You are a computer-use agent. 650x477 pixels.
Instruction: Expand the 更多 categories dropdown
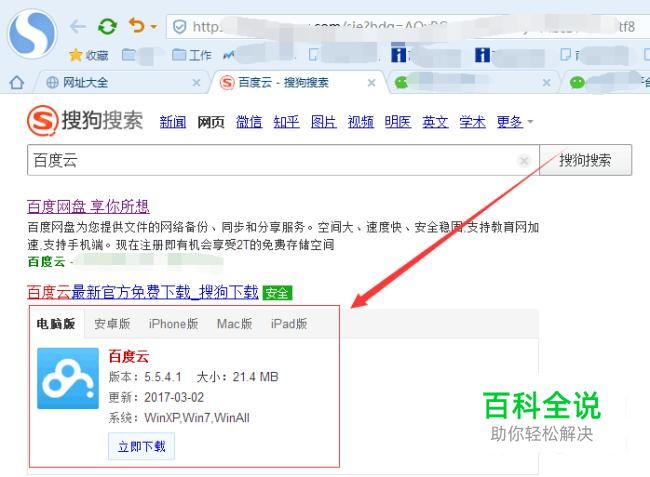(x=514, y=122)
